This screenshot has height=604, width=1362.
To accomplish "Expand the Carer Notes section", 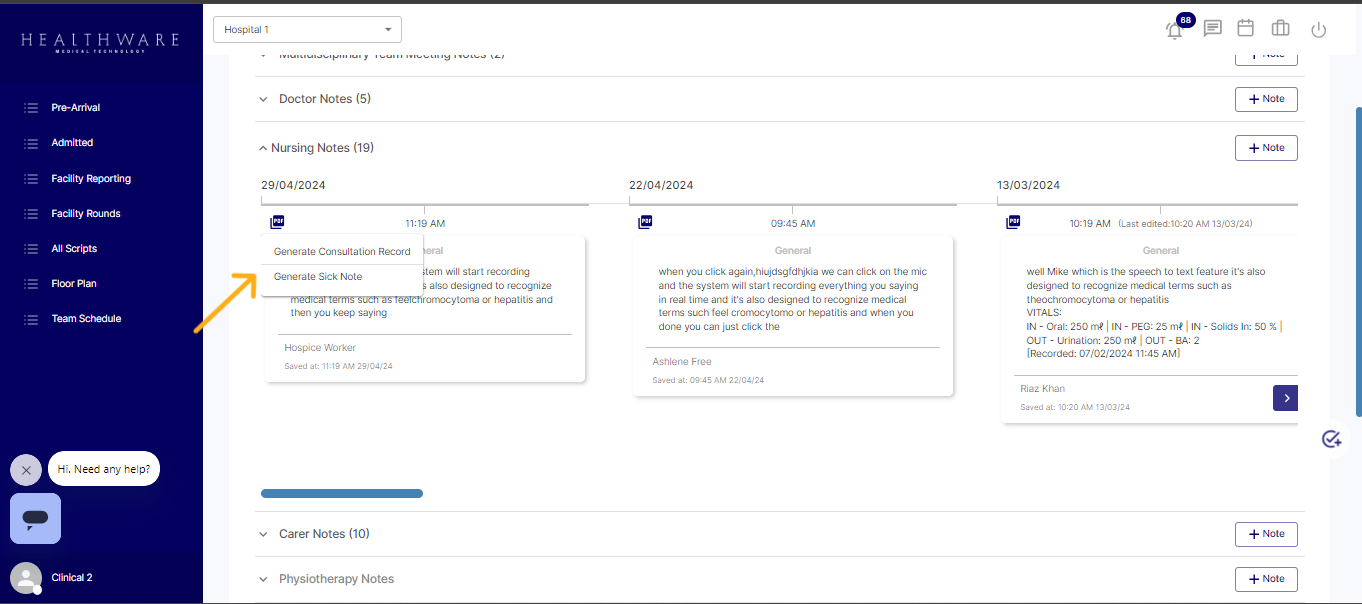I will pos(263,534).
